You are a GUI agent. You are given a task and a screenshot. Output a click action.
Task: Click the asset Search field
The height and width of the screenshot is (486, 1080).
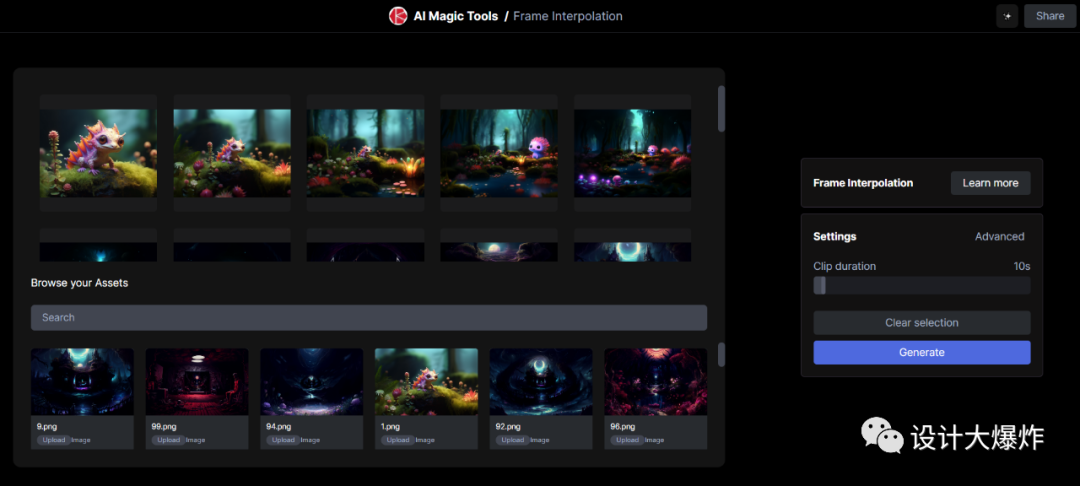[368, 317]
